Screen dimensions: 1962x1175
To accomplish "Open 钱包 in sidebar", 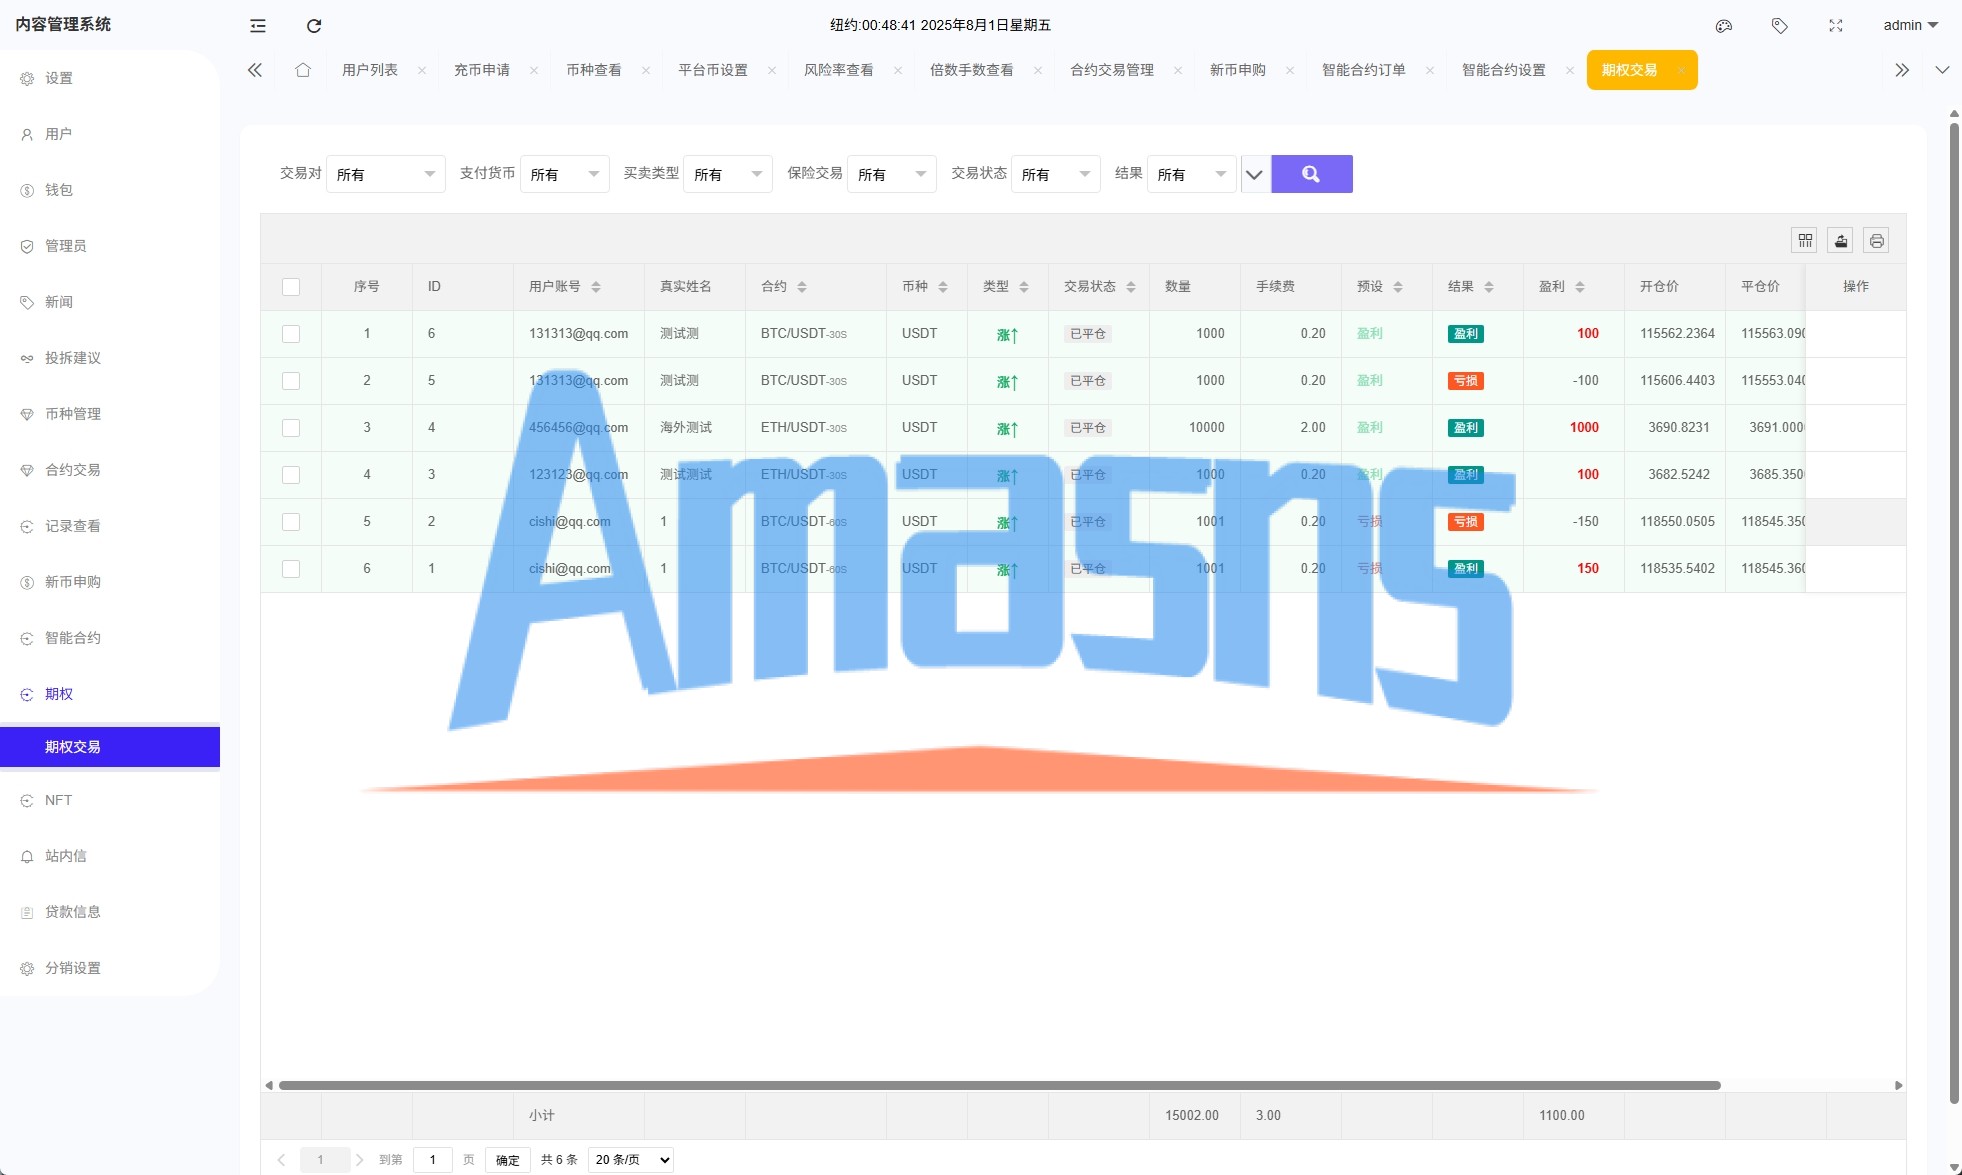I will pyautogui.click(x=59, y=190).
